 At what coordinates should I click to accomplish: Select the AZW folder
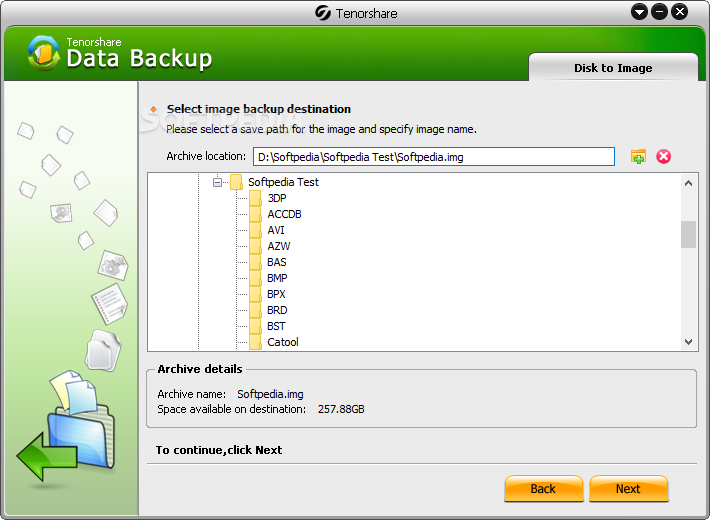point(278,246)
